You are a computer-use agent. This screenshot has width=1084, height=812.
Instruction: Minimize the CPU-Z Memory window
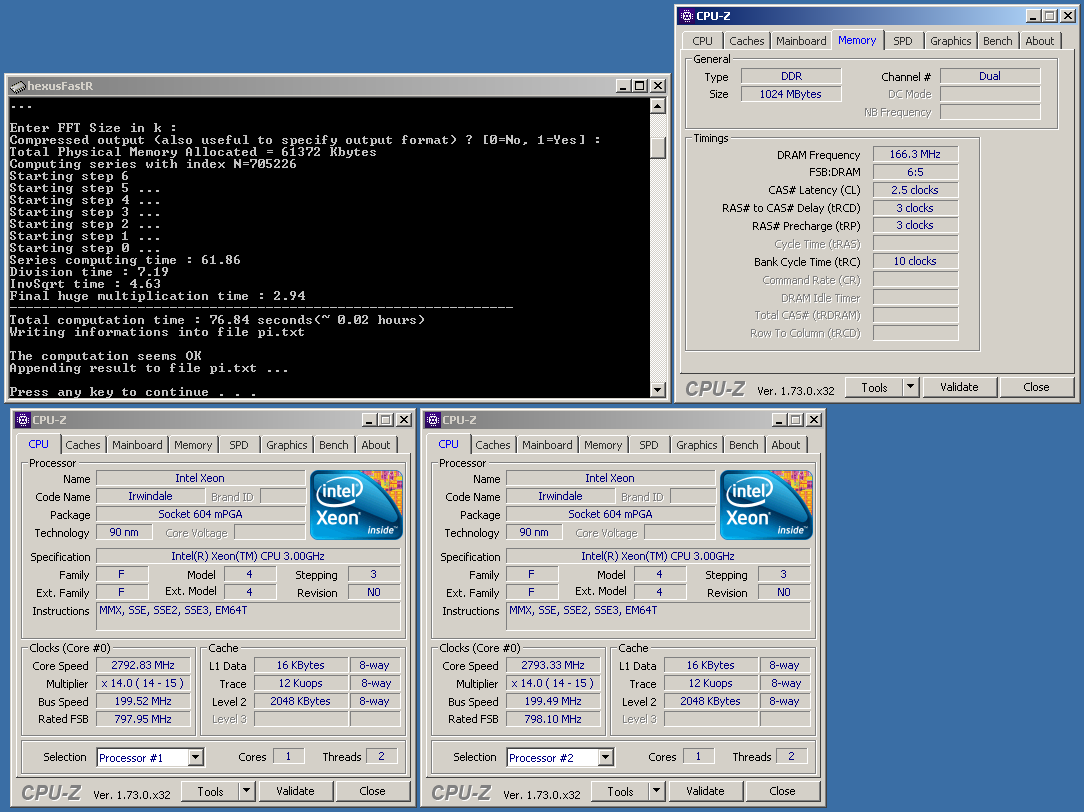point(1034,16)
